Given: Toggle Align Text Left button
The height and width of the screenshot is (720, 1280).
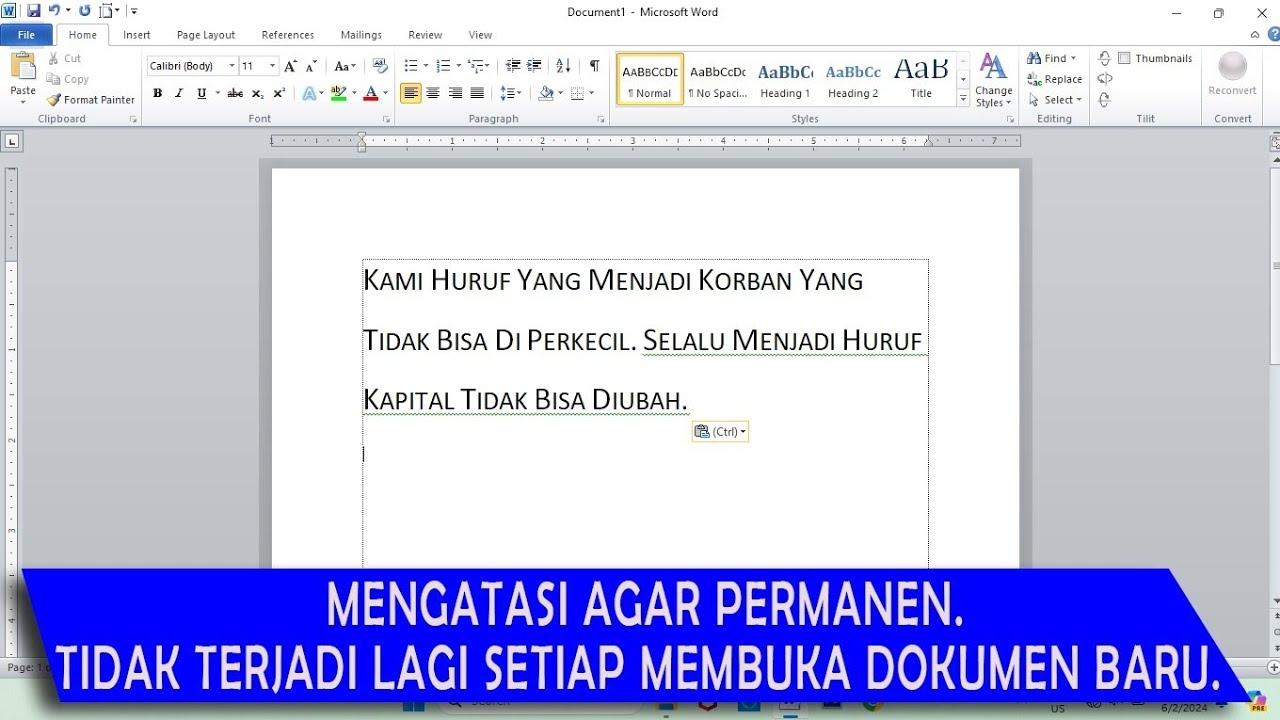Looking at the screenshot, I should click(411, 93).
